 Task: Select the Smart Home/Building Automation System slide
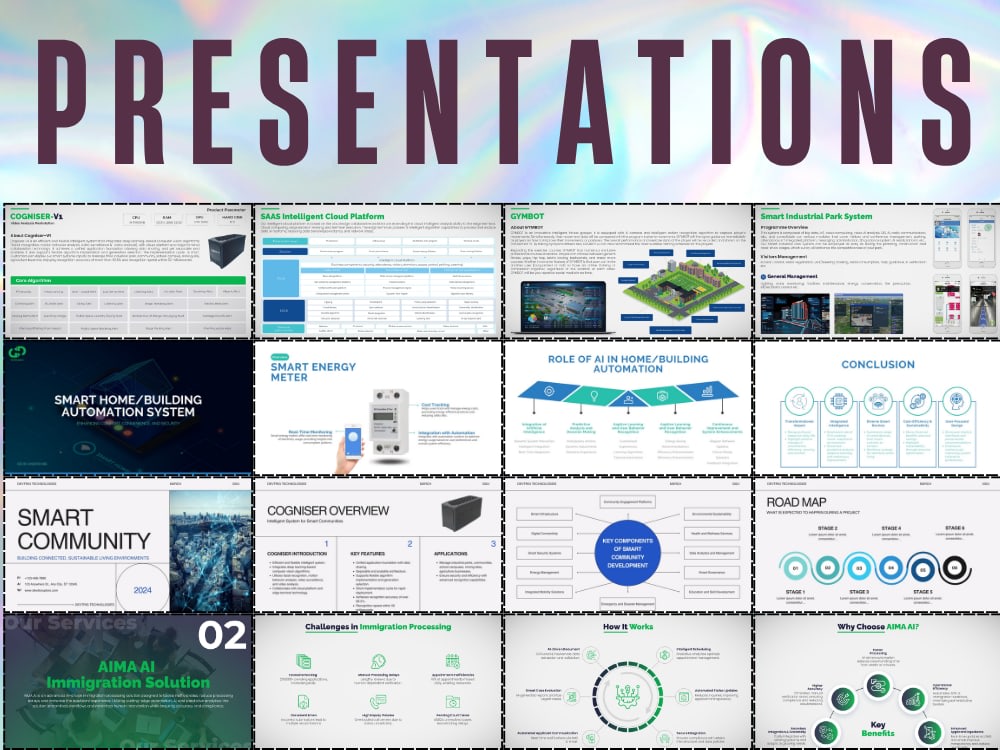point(128,408)
